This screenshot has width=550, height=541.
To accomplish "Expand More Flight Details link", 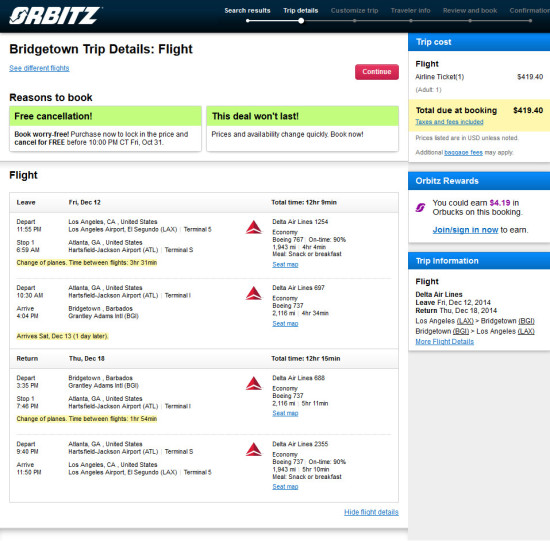I will (444, 342).
